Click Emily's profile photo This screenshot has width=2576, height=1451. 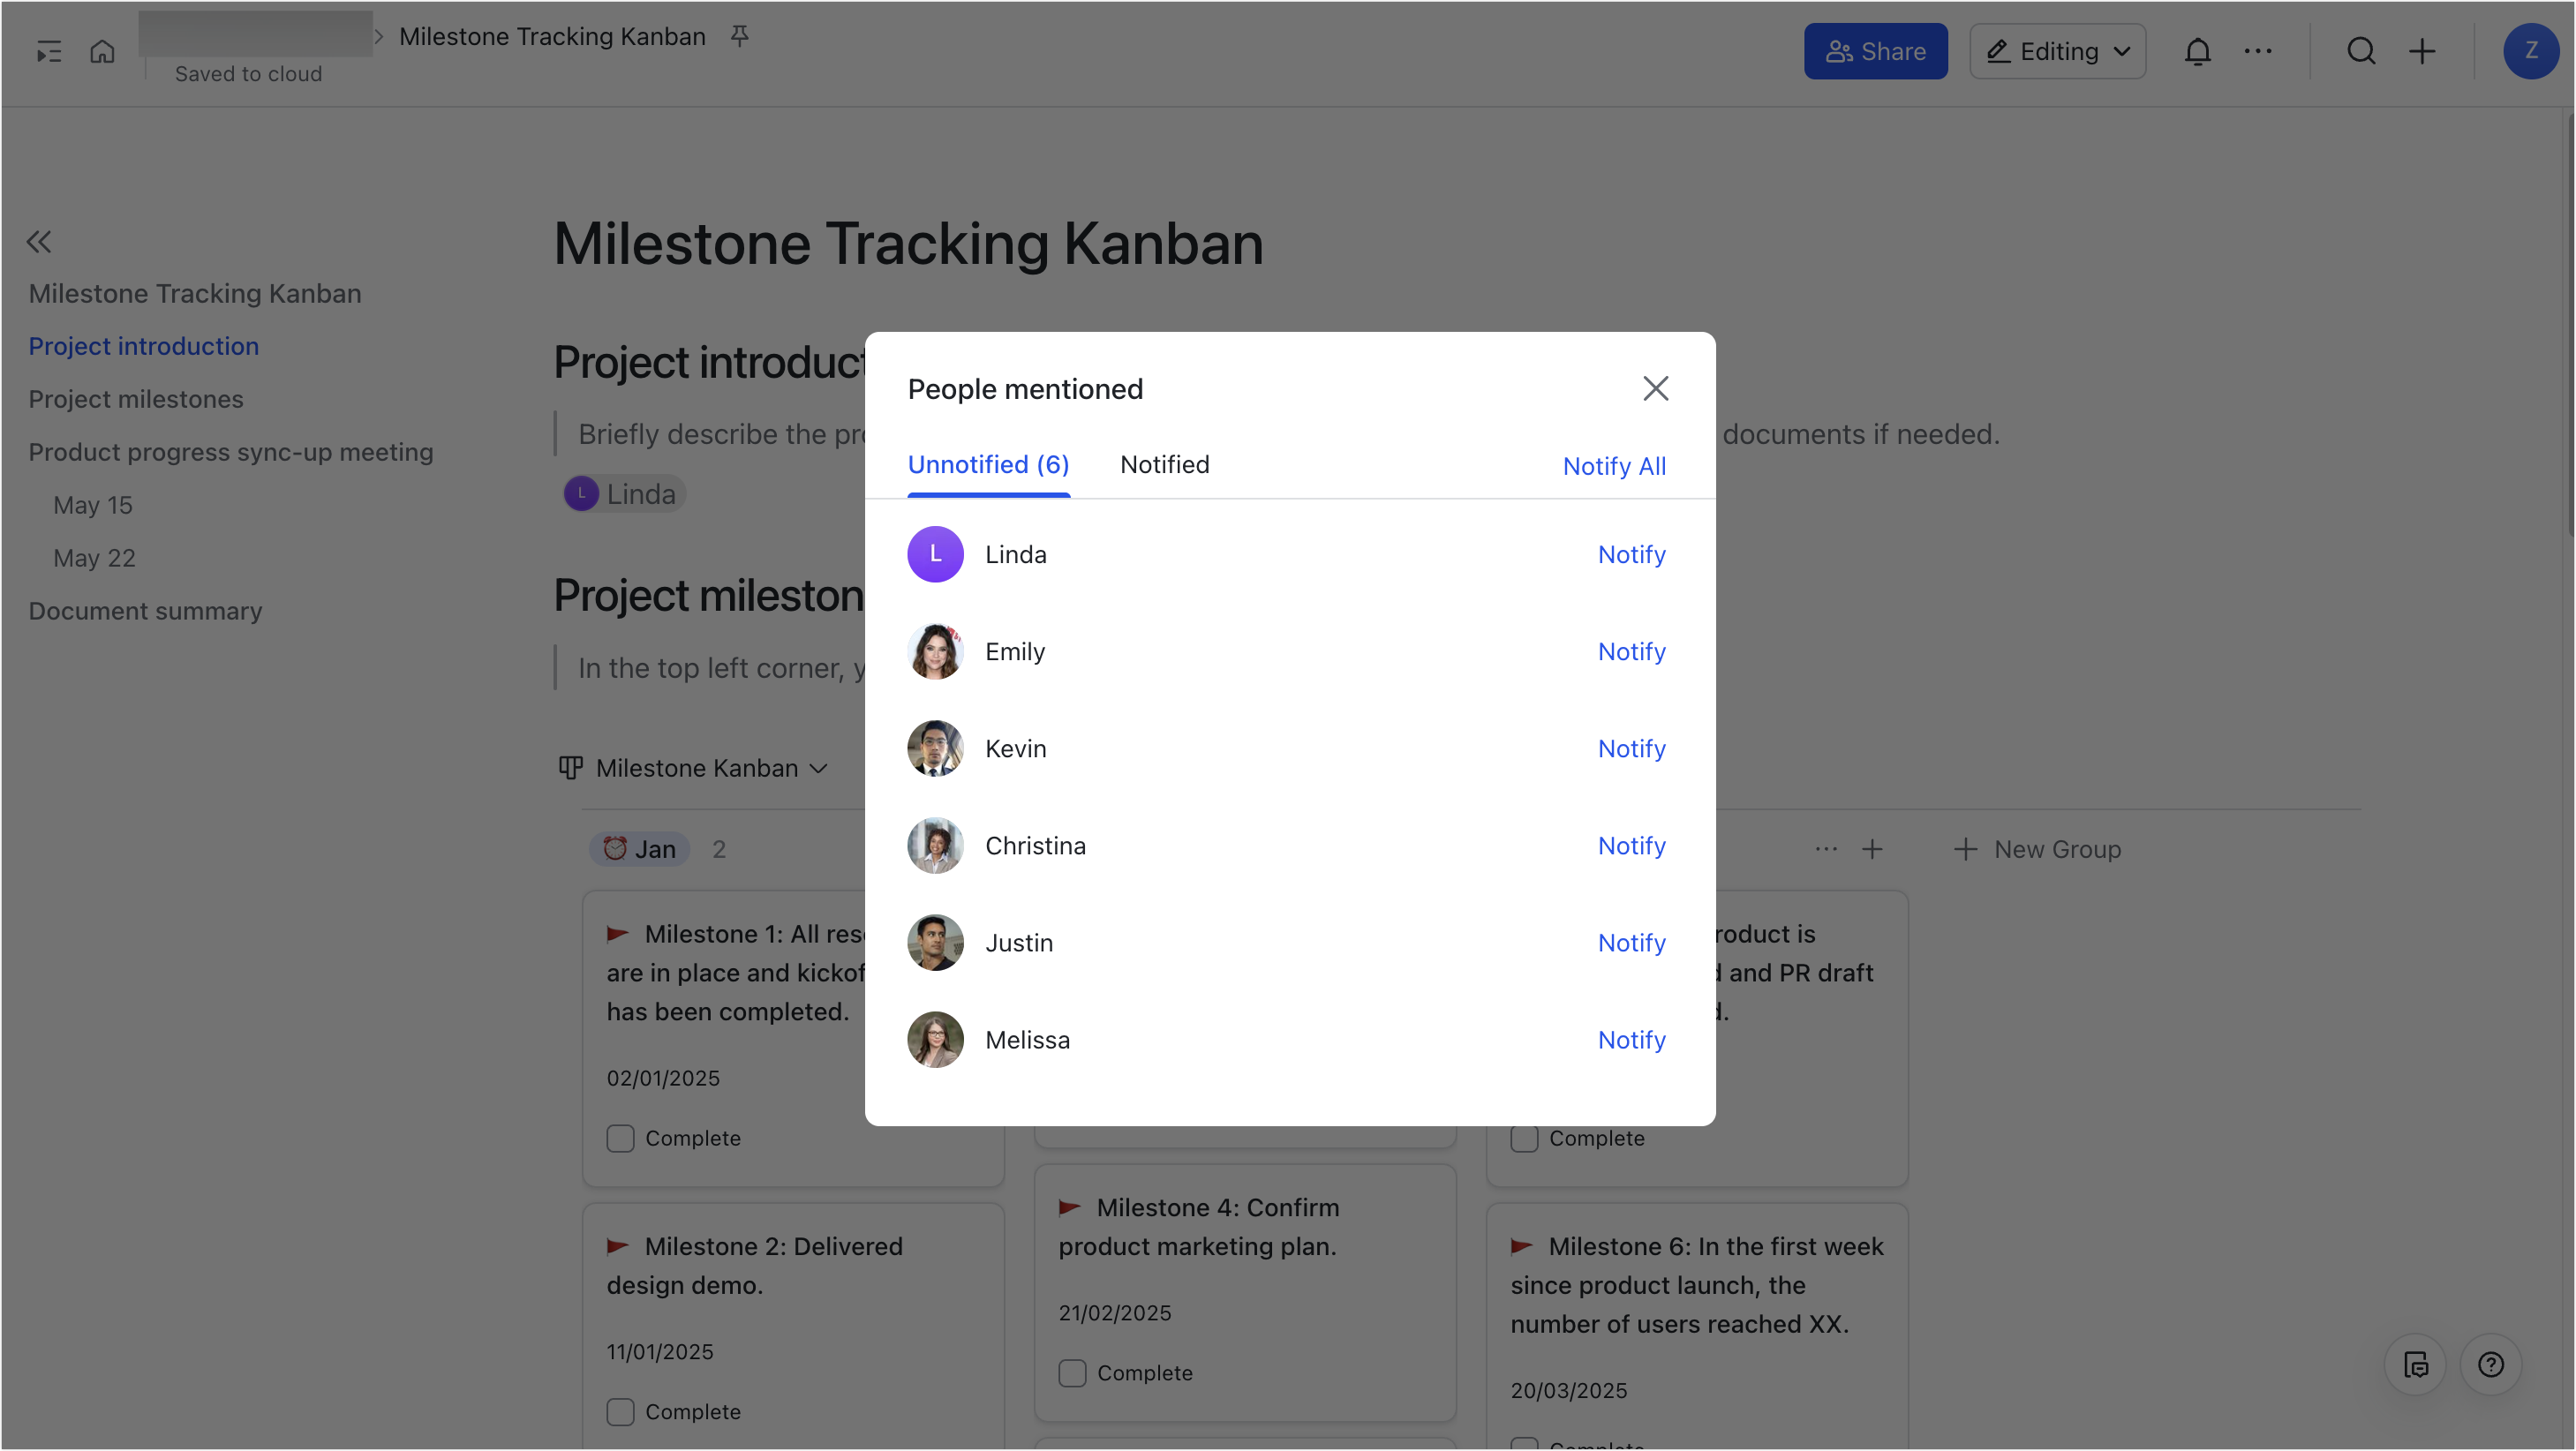[935, 651]
